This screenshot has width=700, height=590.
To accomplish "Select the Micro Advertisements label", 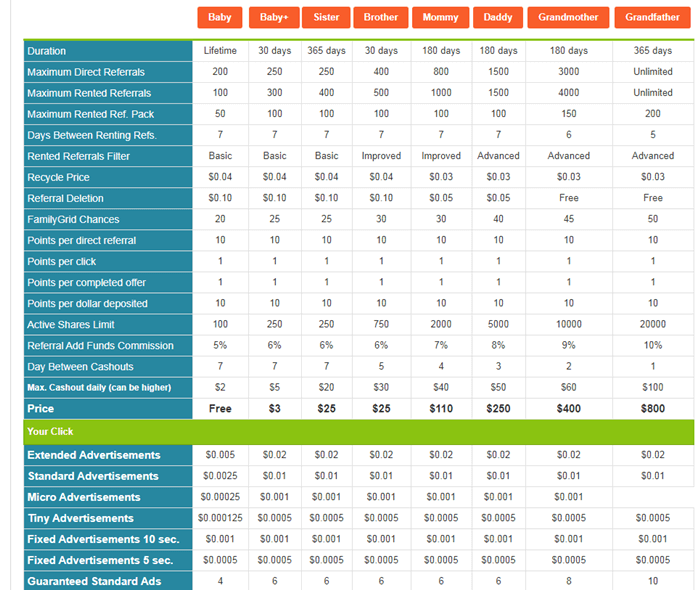I will [84, 497].
